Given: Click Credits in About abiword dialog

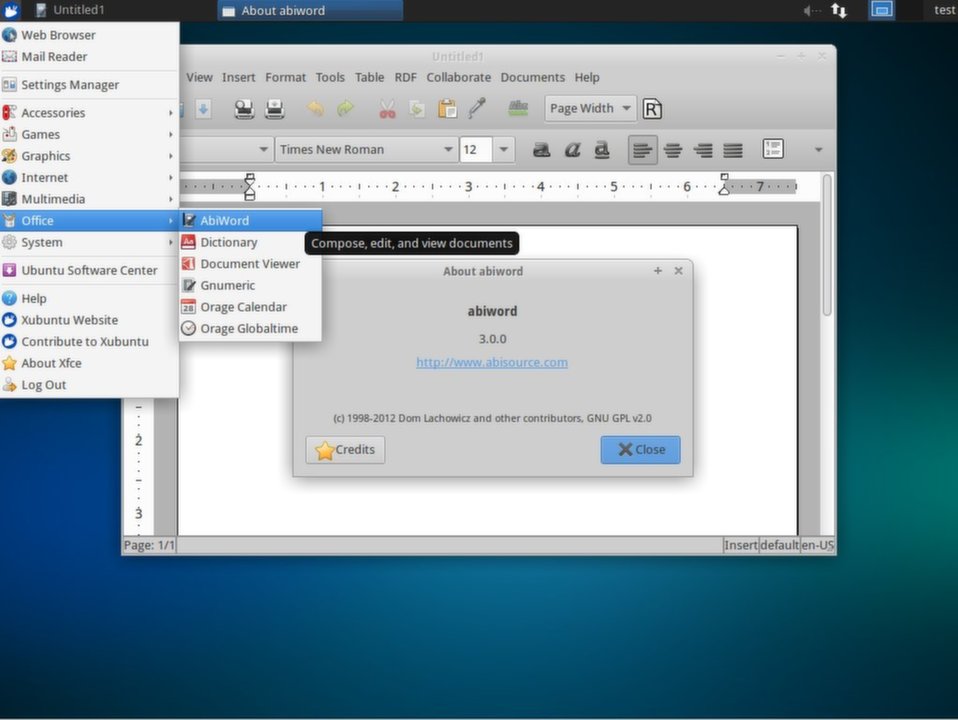Looking at the screenshot, I should pyautogui.click(x=345, y=450).
